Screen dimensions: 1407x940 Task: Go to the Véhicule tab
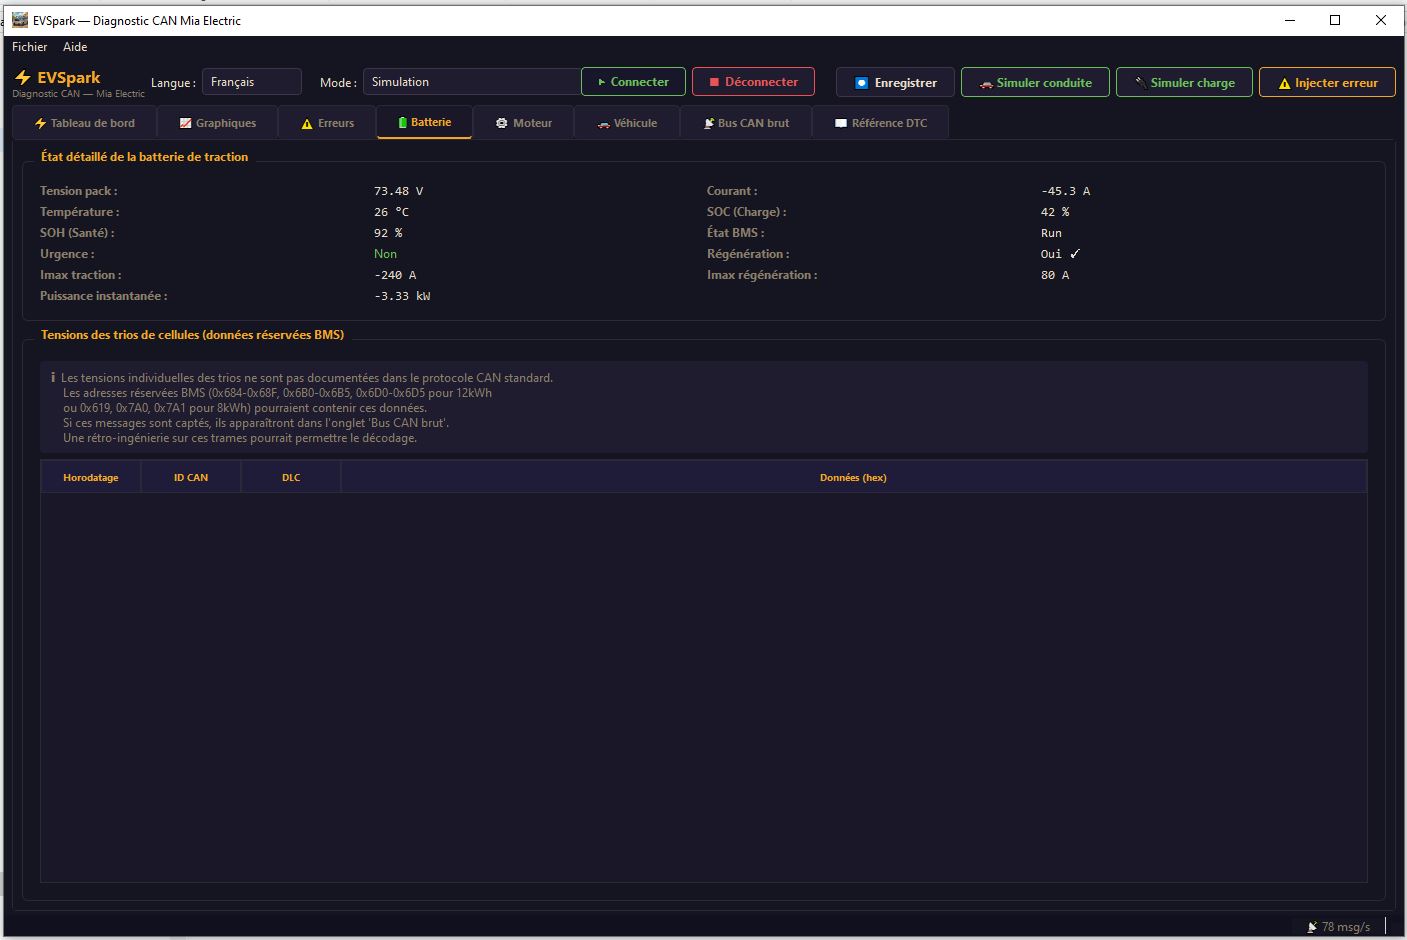[627, 123]
